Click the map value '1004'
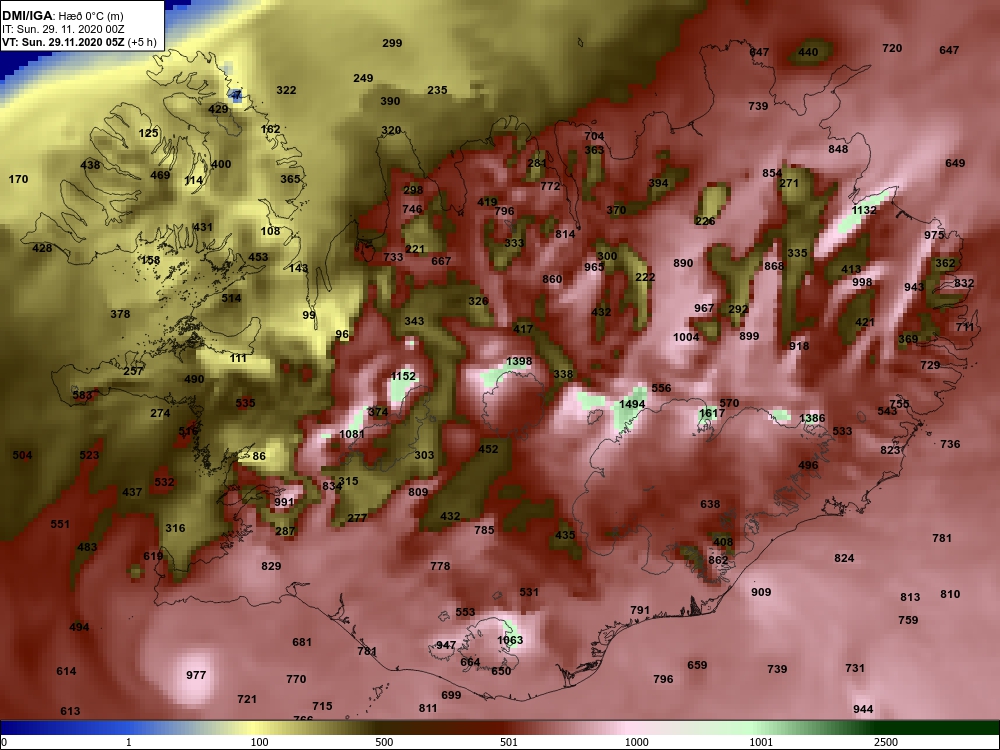 click(x=686, y=337)
